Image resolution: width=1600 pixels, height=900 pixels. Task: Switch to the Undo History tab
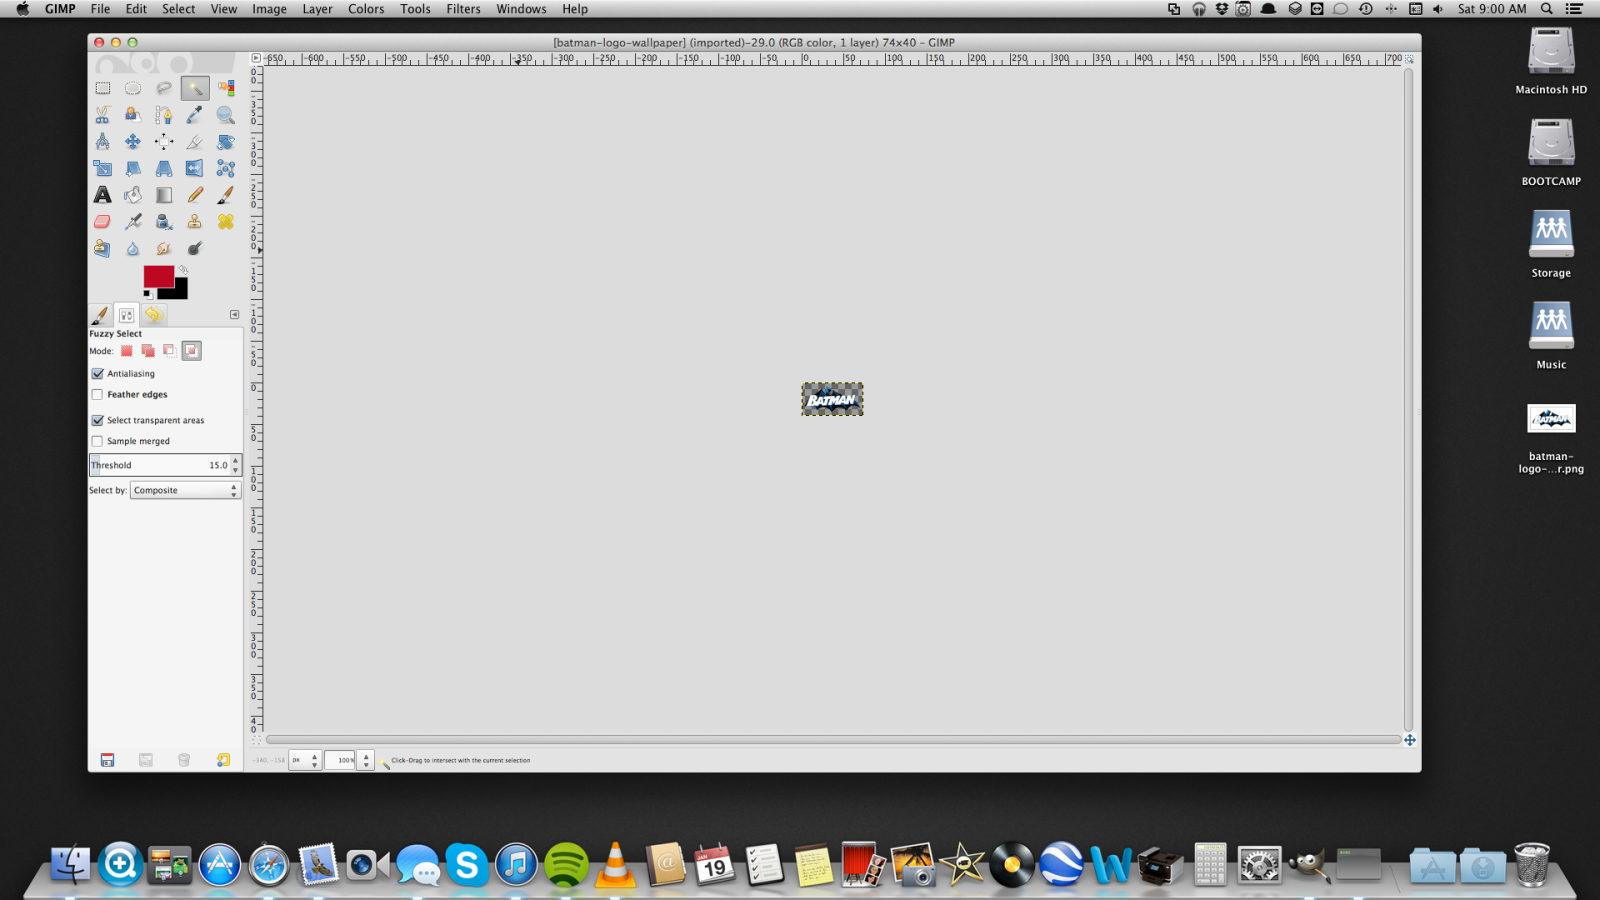[x=153, y=315]
